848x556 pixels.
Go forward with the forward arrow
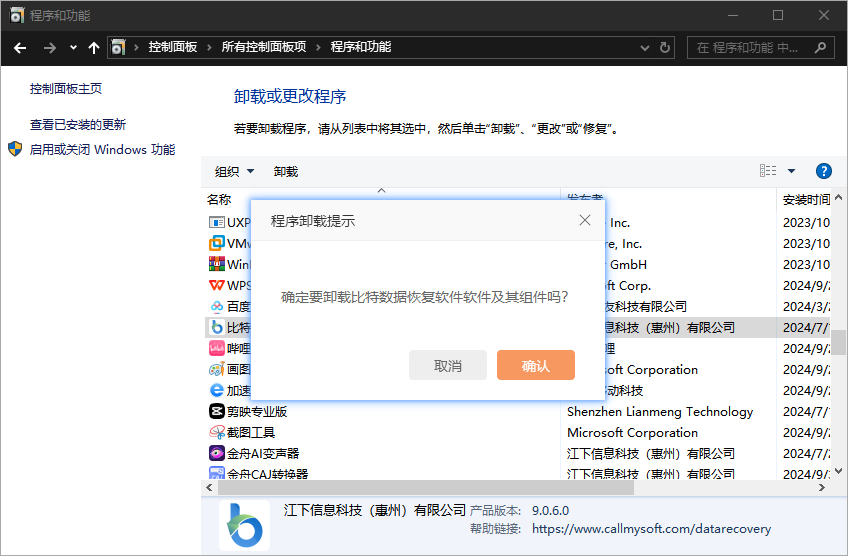(x=50, y=48)
